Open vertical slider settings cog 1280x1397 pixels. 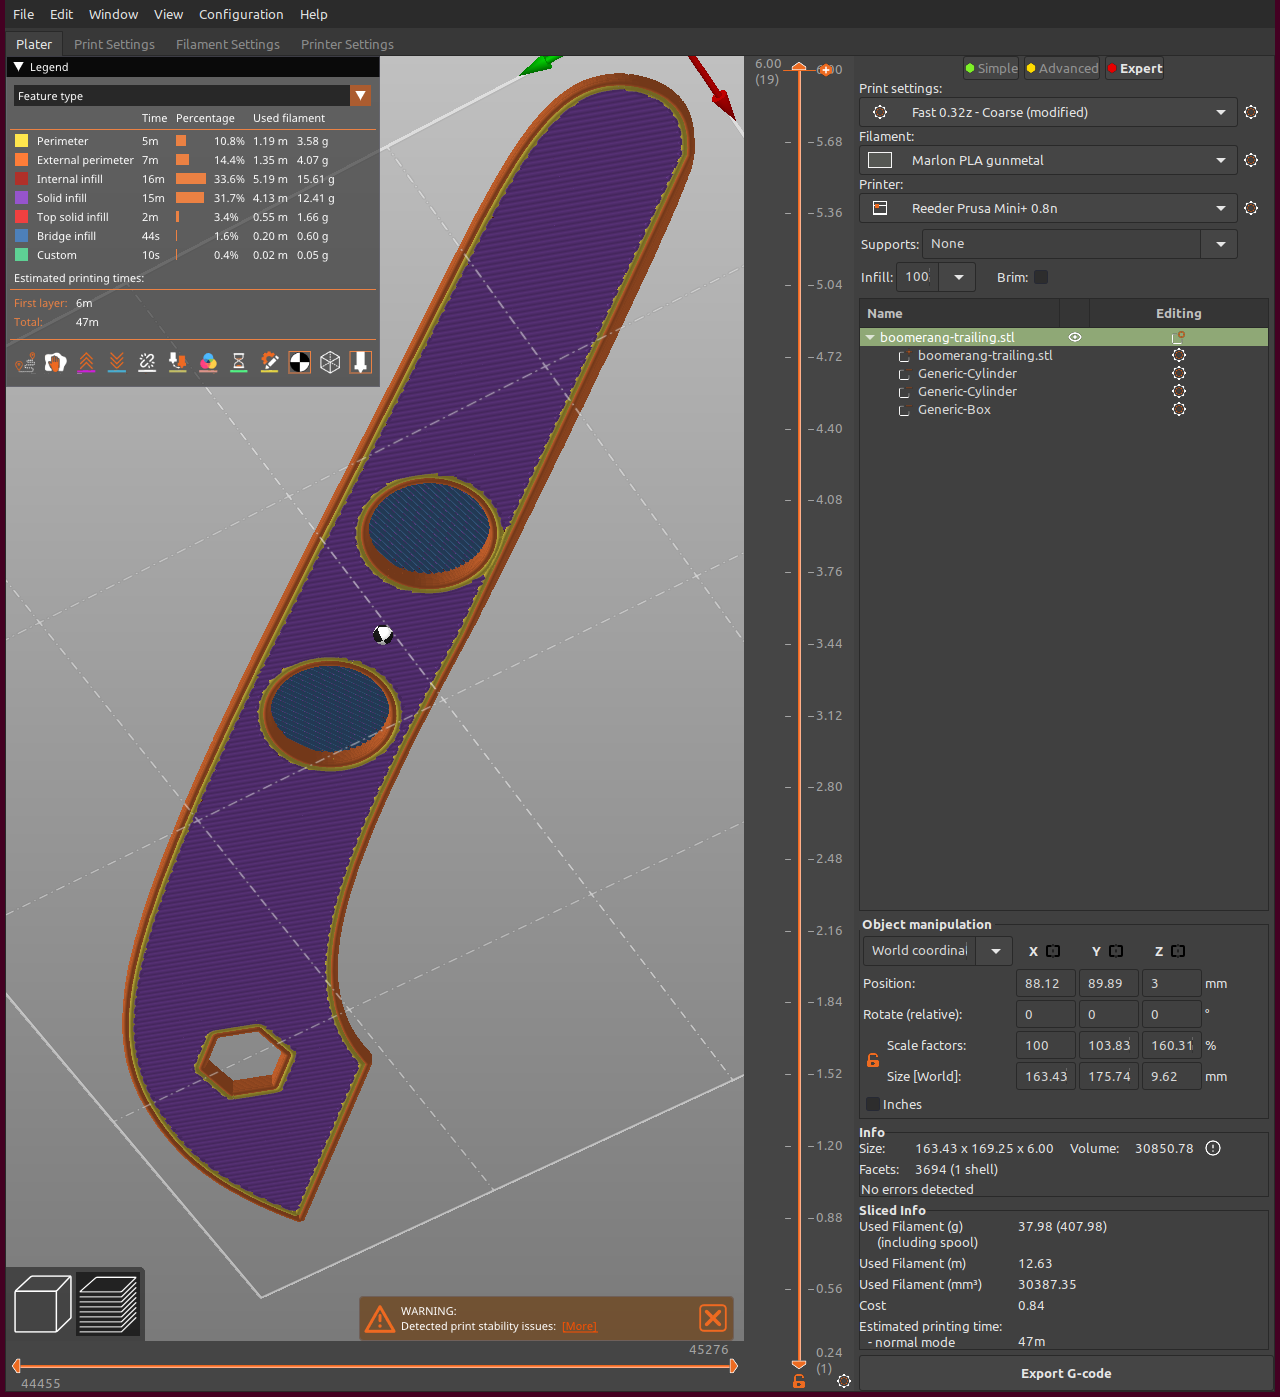(844, 1381)
